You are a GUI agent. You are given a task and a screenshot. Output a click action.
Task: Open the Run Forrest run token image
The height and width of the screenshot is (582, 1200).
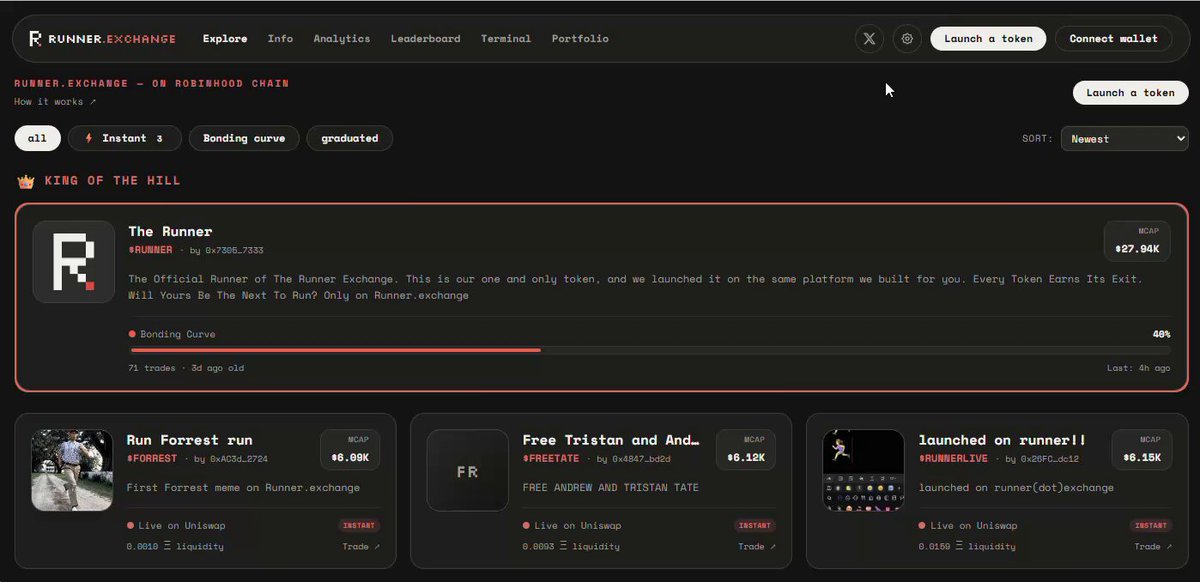pyautogui.click(x=72, y=470)
